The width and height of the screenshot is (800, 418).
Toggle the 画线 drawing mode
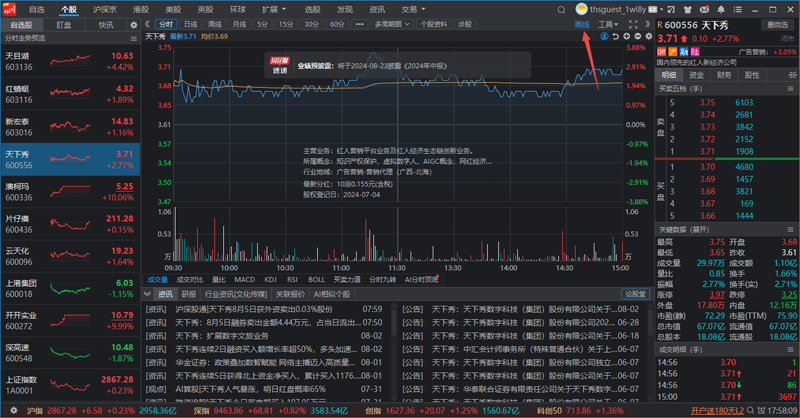[582, 23]
